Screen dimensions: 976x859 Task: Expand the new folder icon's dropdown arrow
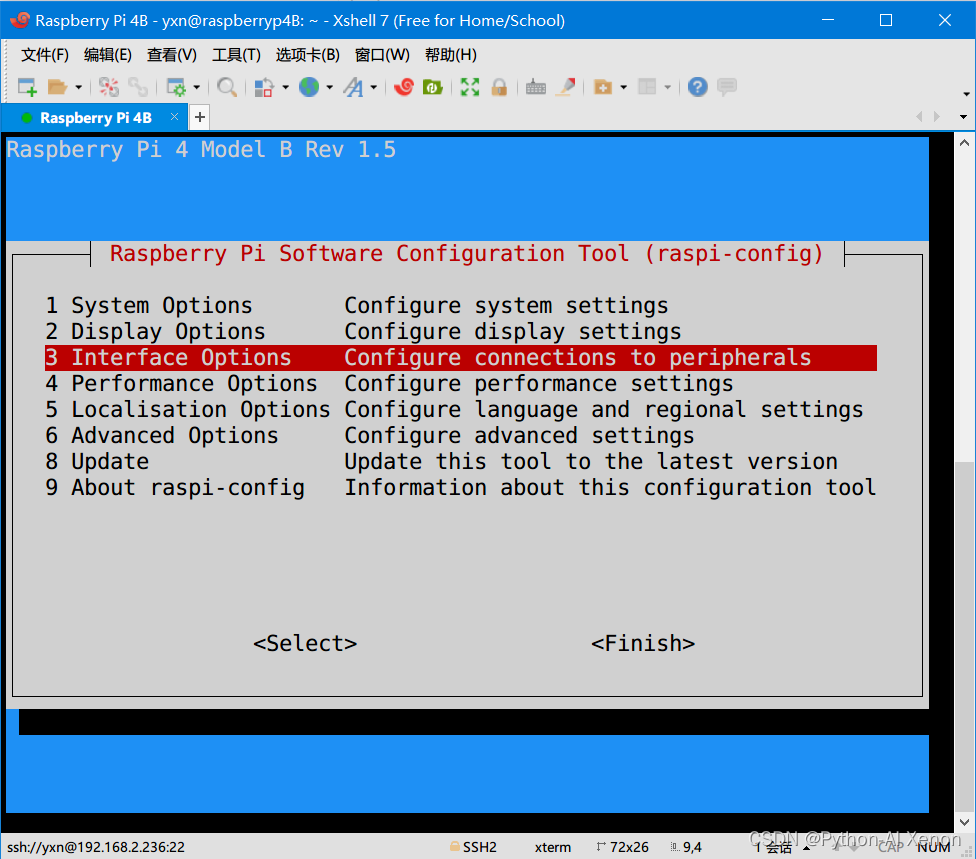point(624,87)
